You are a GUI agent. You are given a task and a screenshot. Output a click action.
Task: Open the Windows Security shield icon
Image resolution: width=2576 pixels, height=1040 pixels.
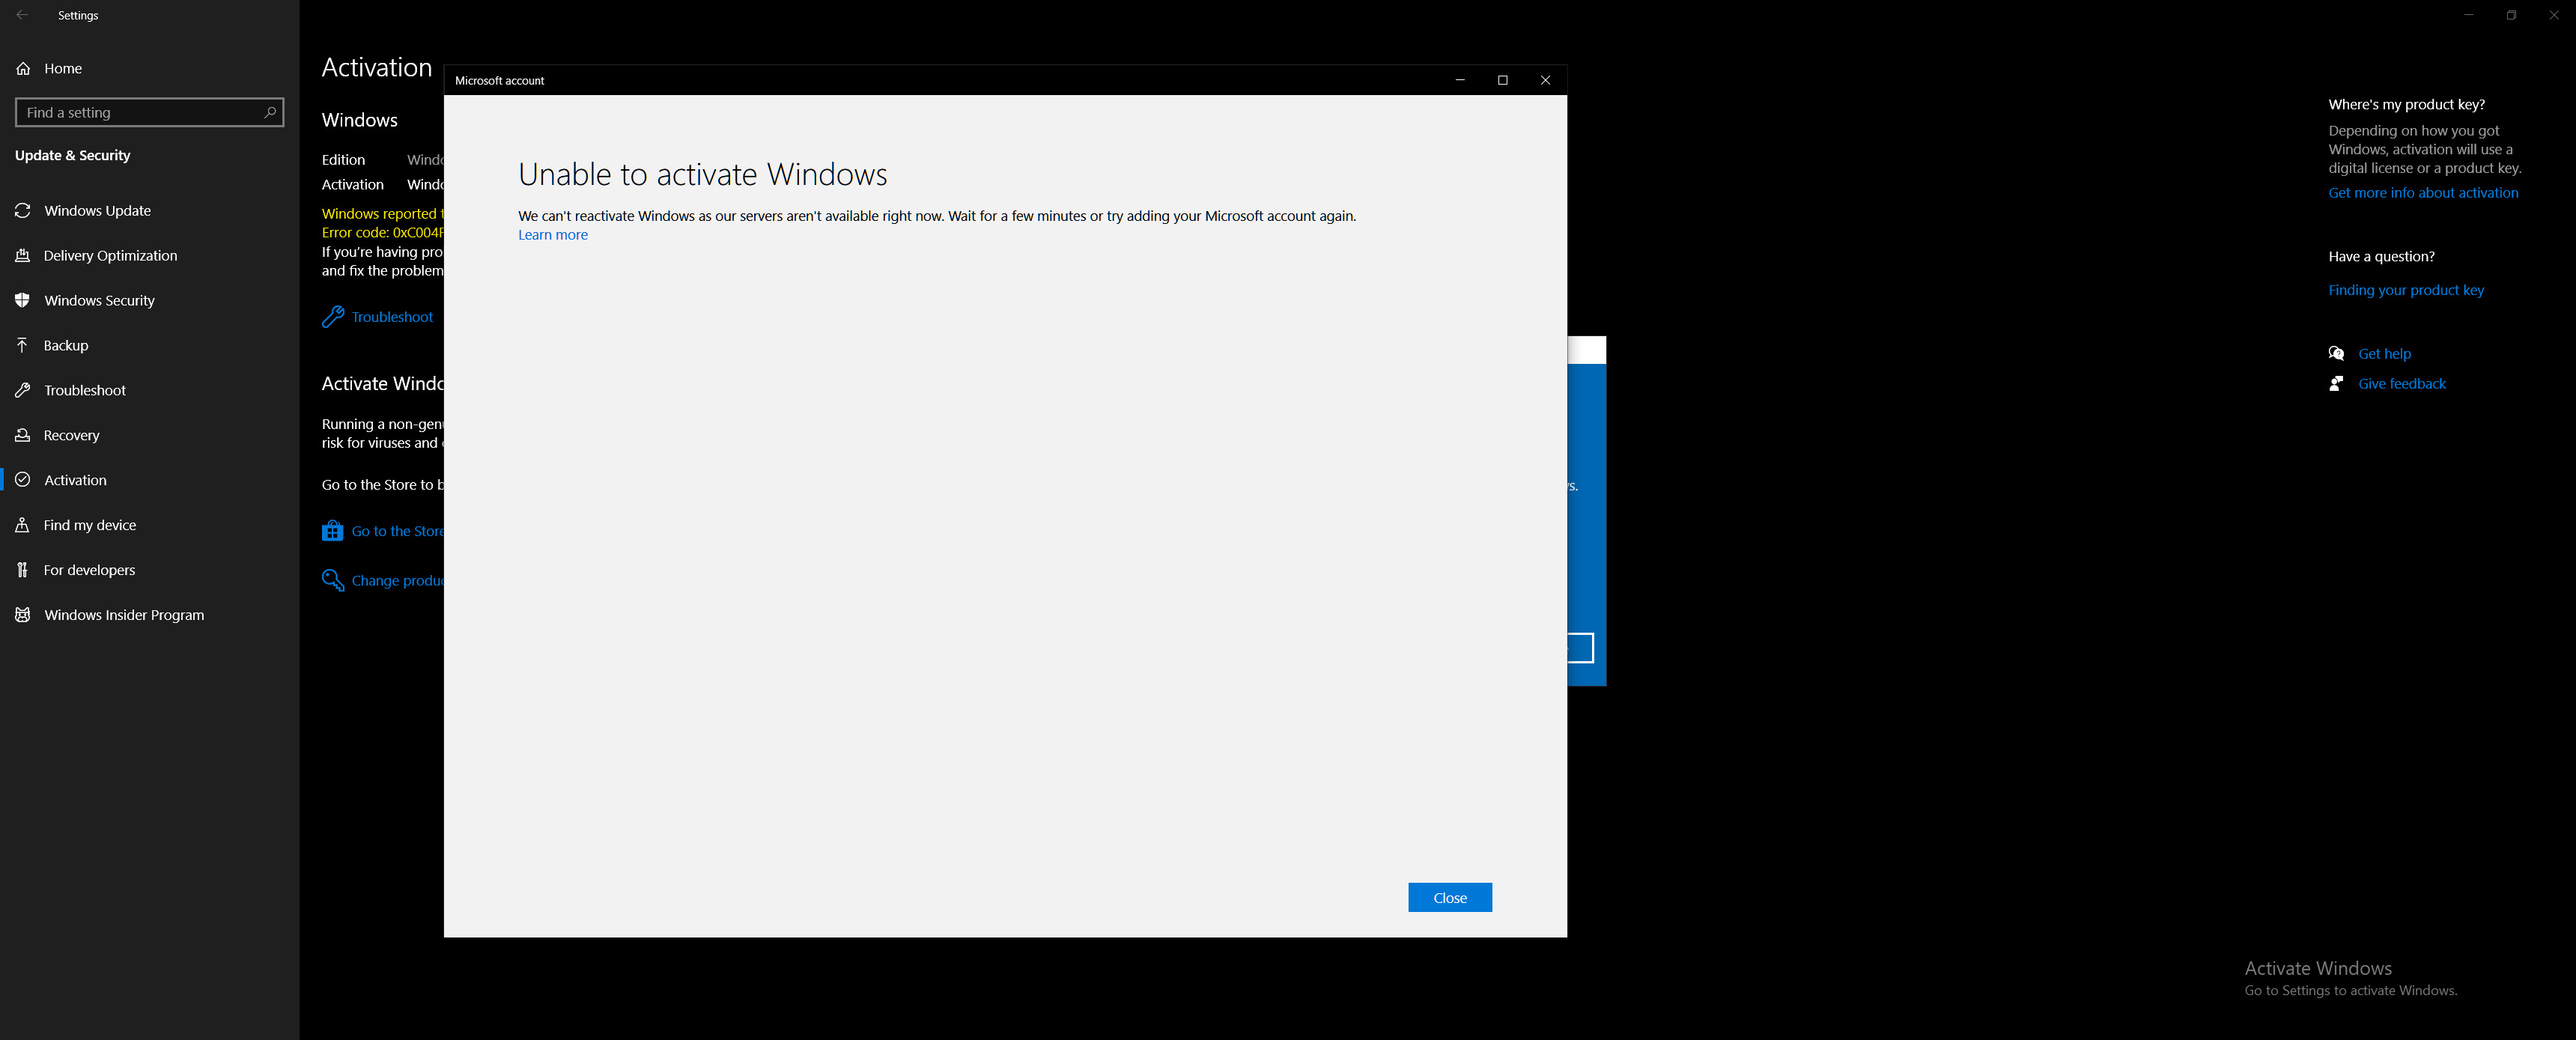point(23,301)
